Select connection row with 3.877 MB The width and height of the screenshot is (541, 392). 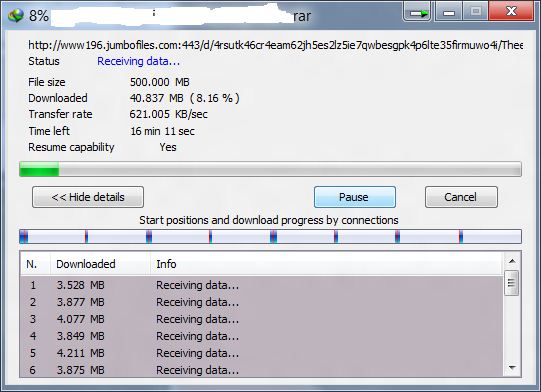[x=262, y=302]
